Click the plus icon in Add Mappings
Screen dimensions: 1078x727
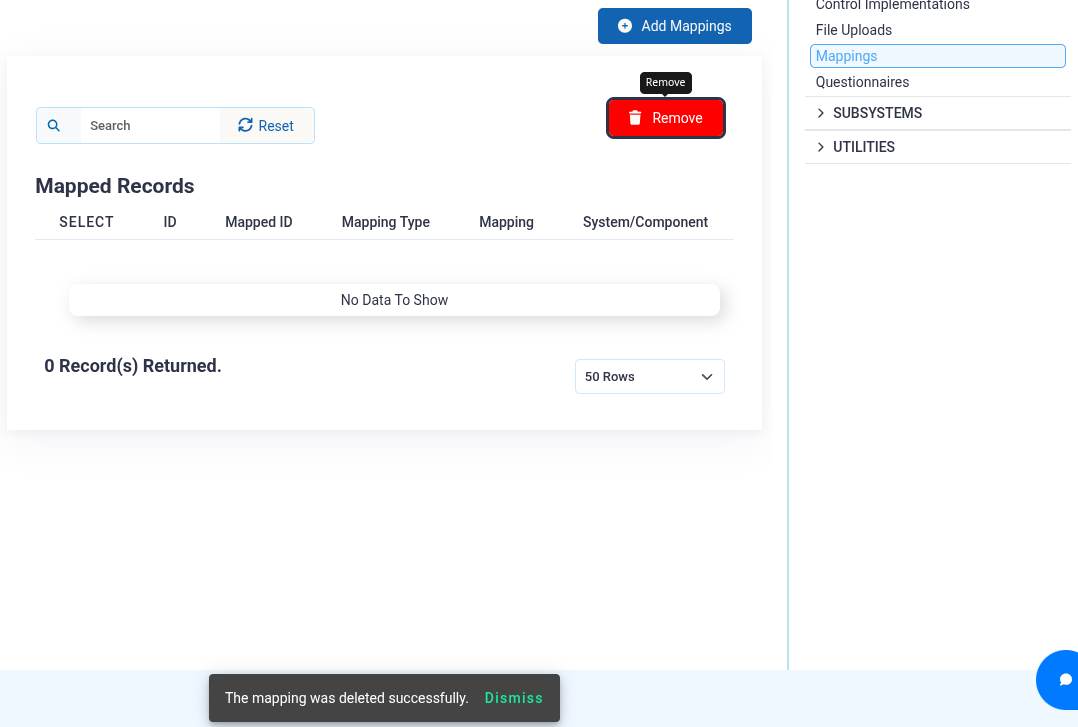625,26
